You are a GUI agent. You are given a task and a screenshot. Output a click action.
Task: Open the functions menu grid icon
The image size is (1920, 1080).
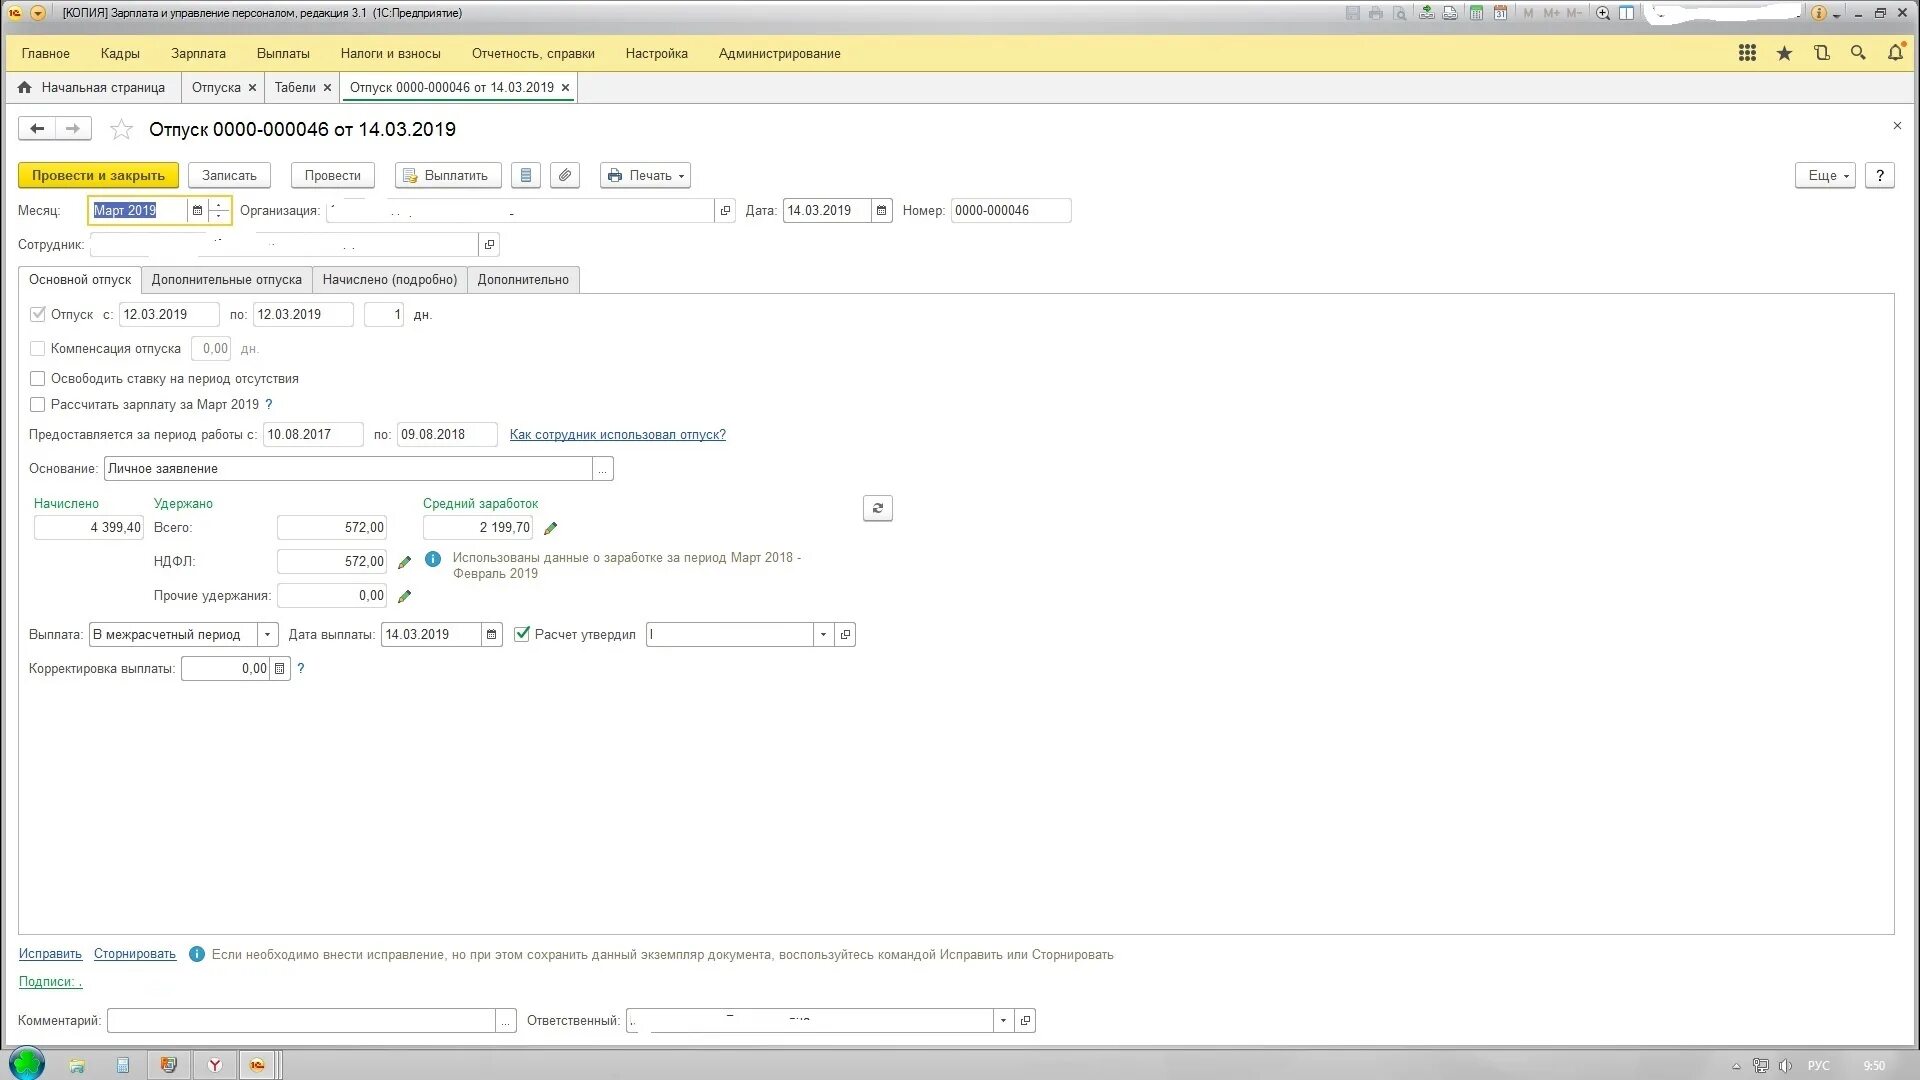click(1747, 53)
